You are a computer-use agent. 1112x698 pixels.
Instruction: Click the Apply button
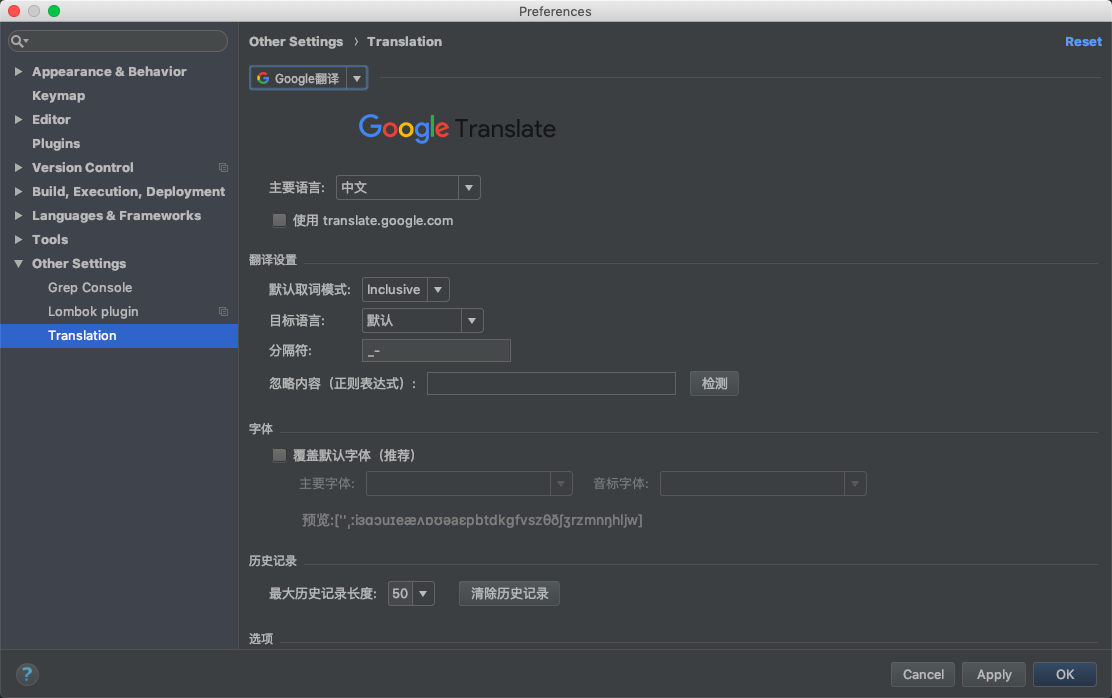(x=994, y=675)
